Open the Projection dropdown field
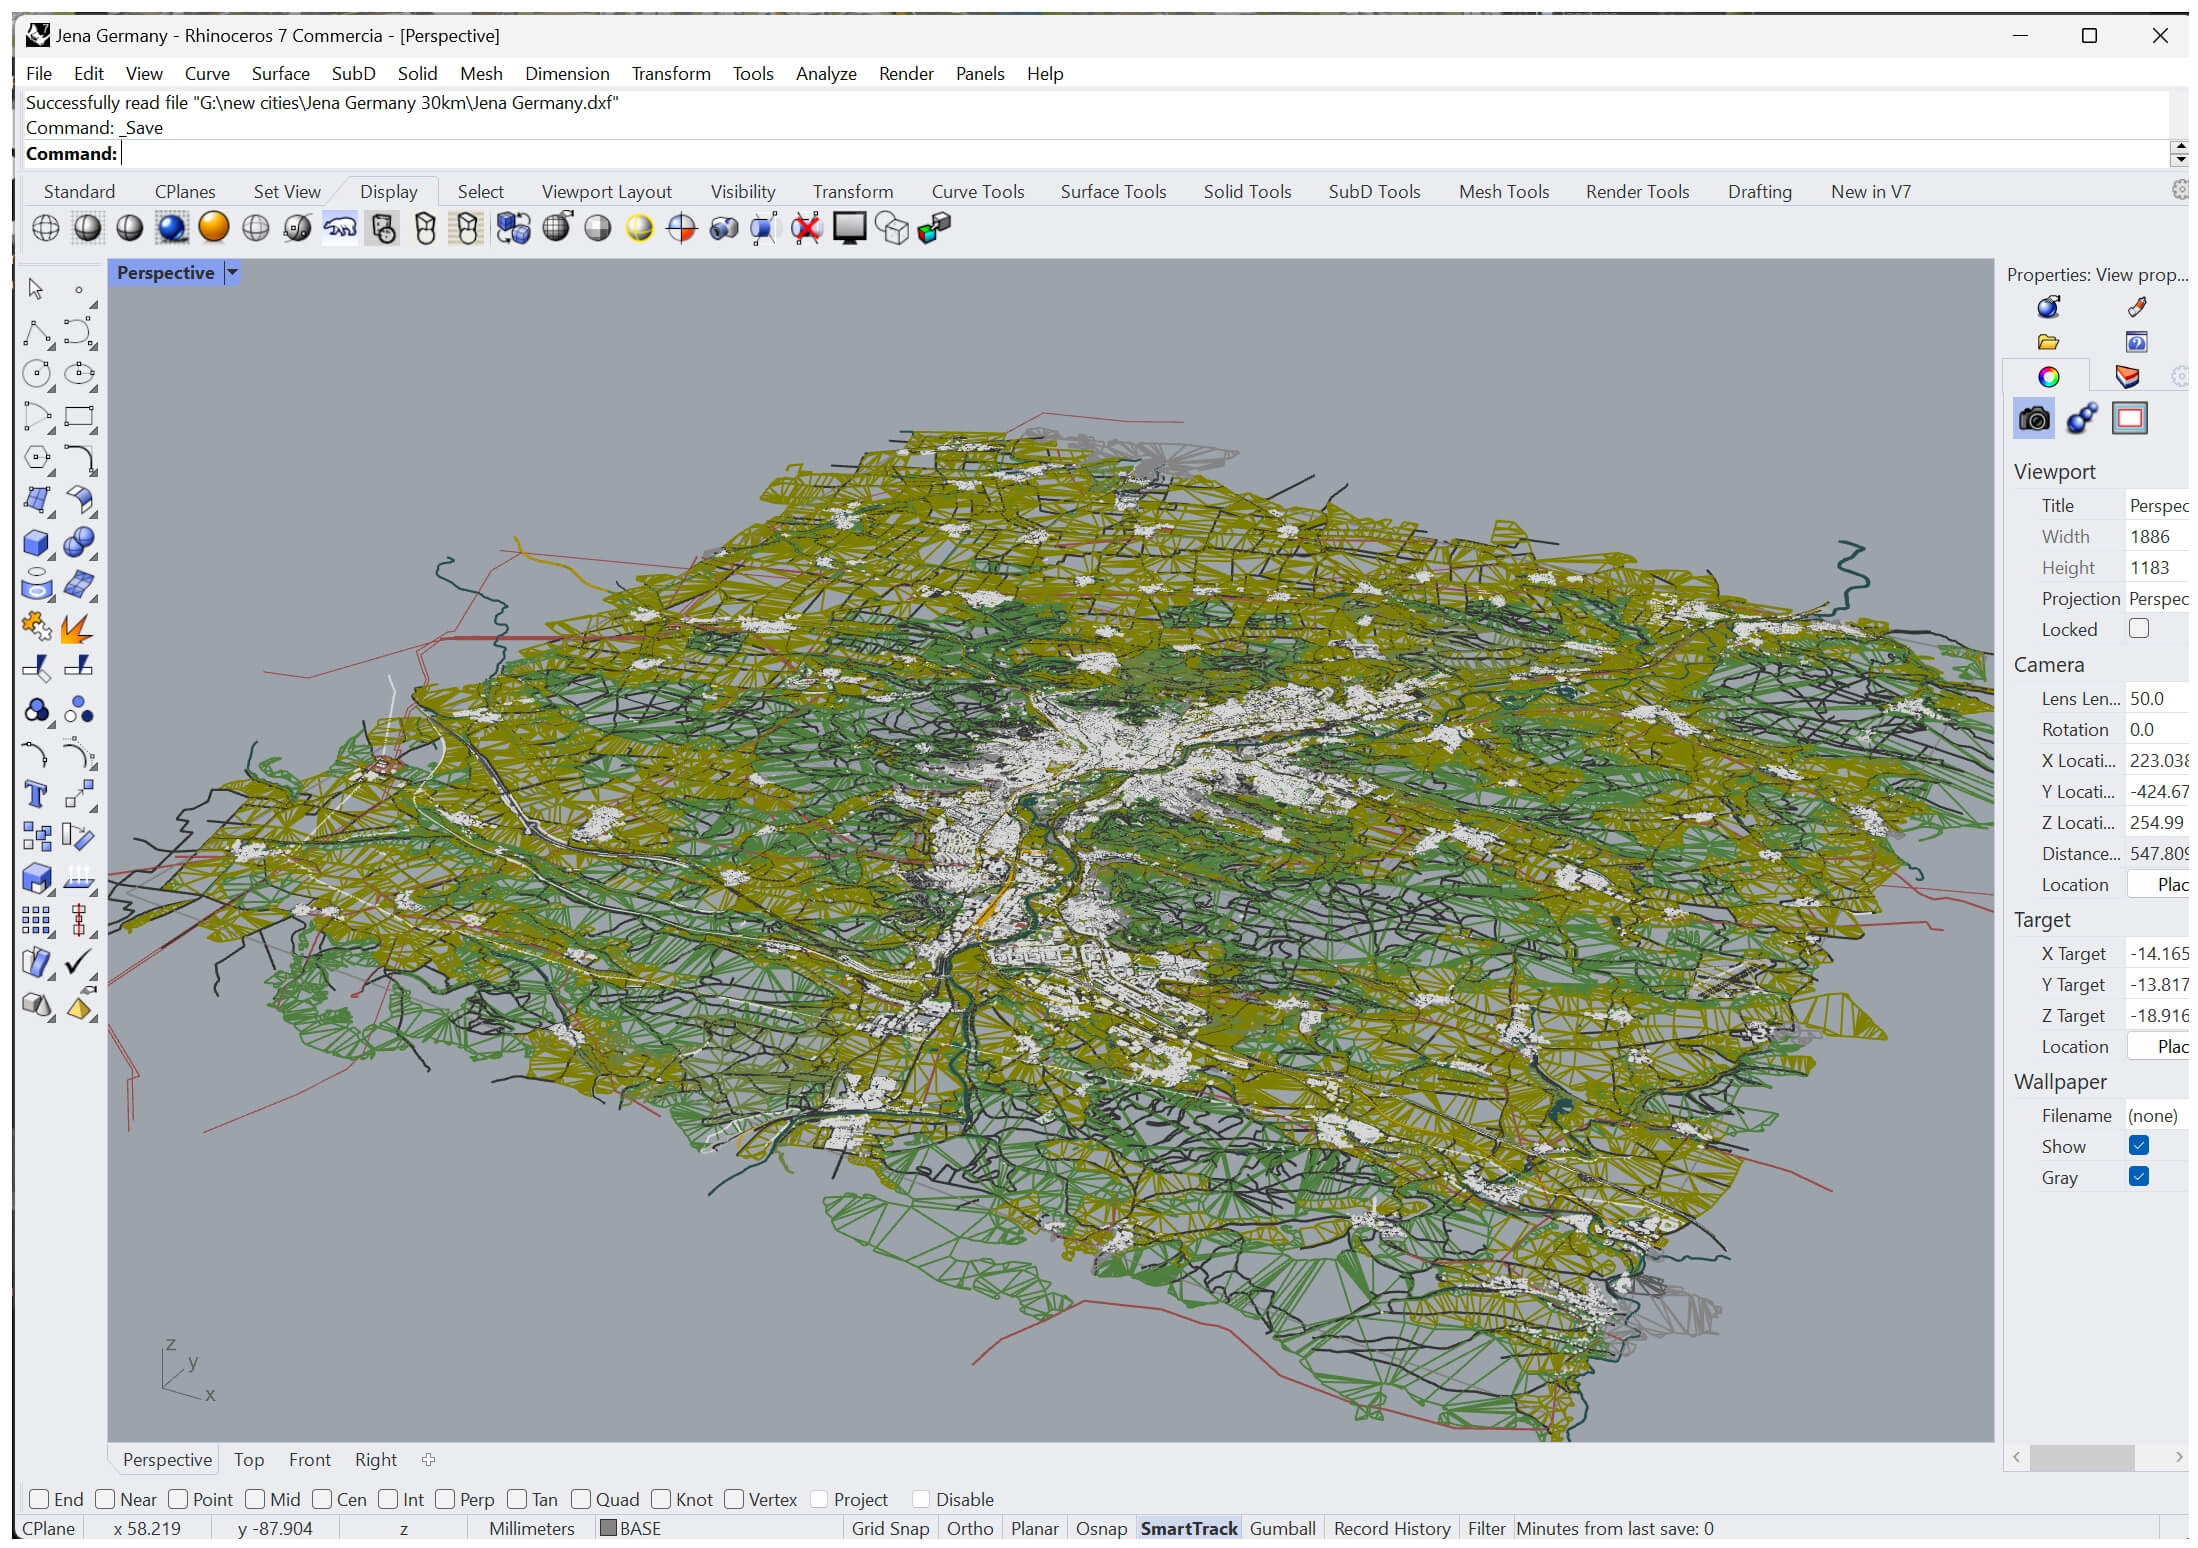The image size is (2198, 1548). [x=2157, y=598]
